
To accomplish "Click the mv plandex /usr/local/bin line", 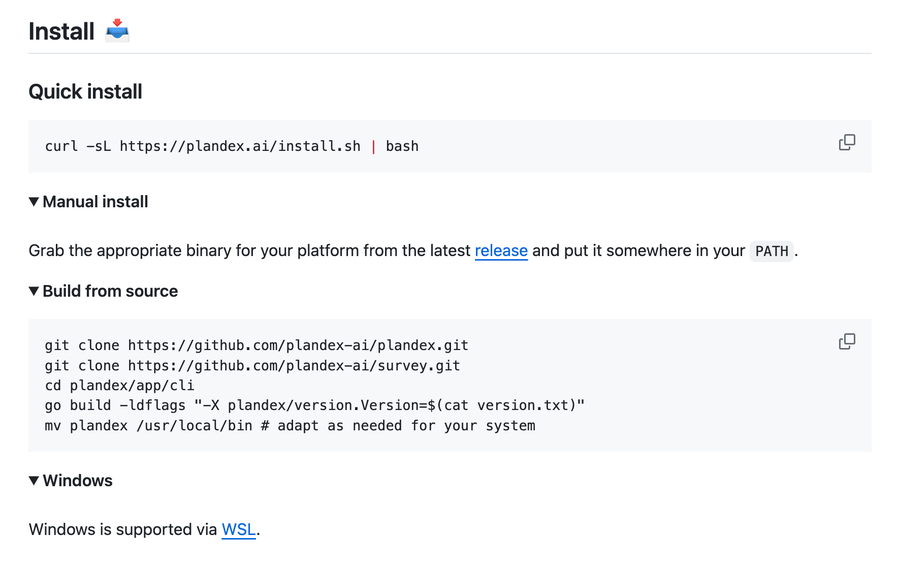I will click(290, 425).
